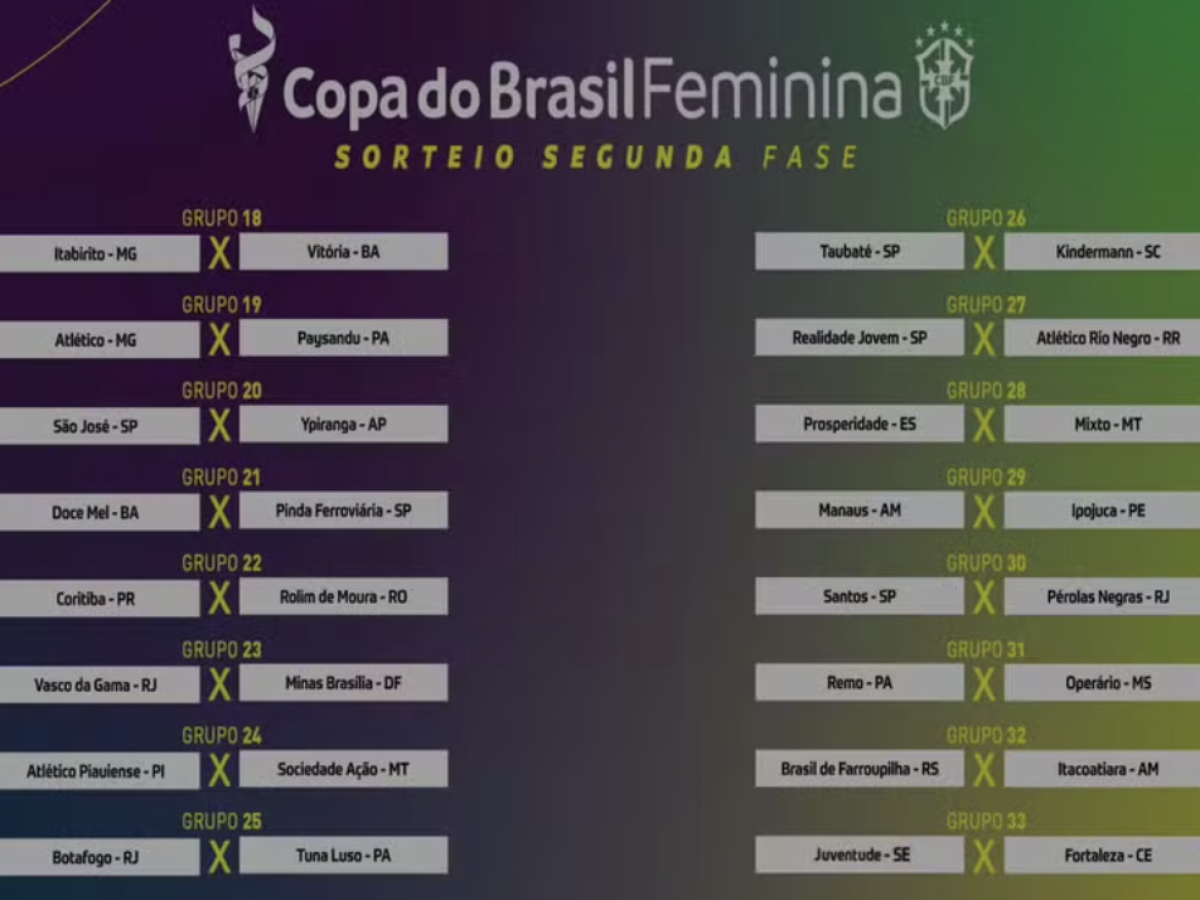Click the X between Itabirito and Vitória

pos(220,253)
